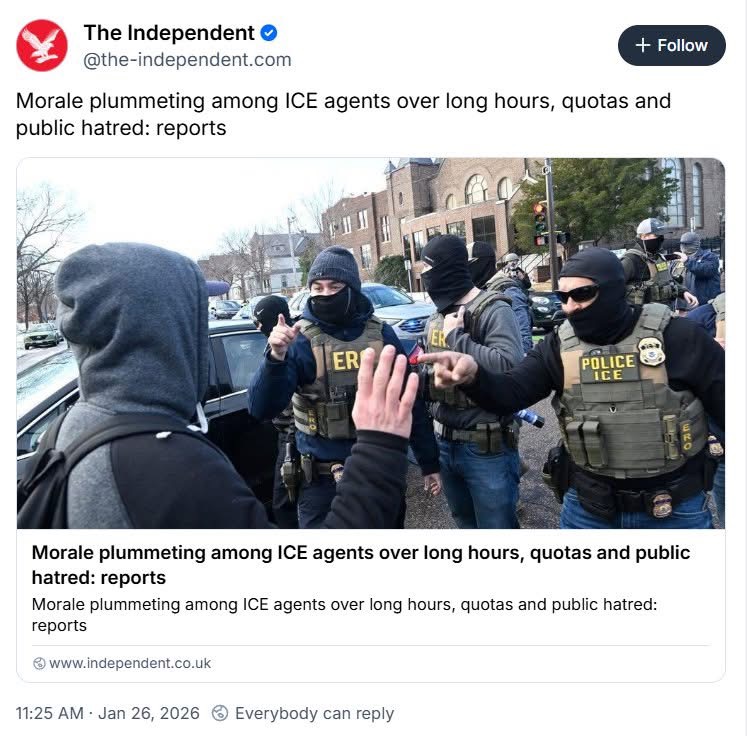
Task: Click the blue verified checkmark badge
Action: (269, 33)
